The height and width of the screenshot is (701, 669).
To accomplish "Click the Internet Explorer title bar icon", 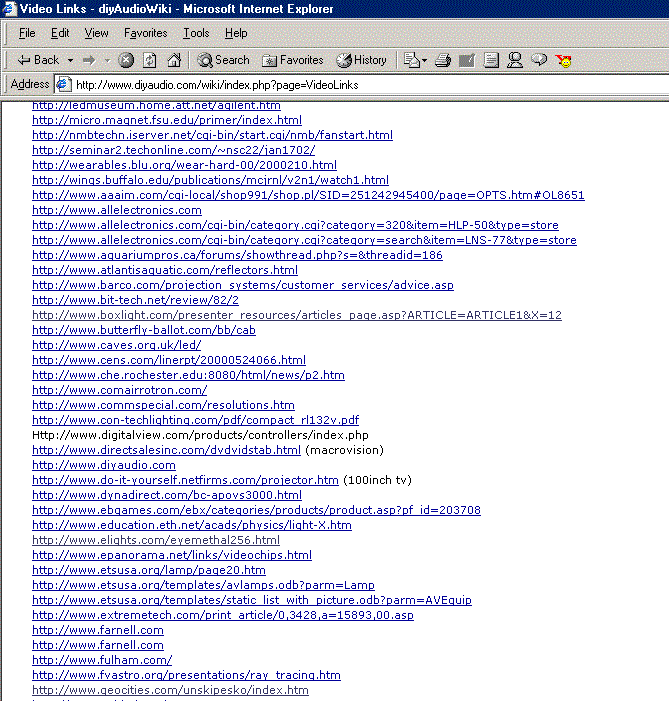I will coord(9,8).
